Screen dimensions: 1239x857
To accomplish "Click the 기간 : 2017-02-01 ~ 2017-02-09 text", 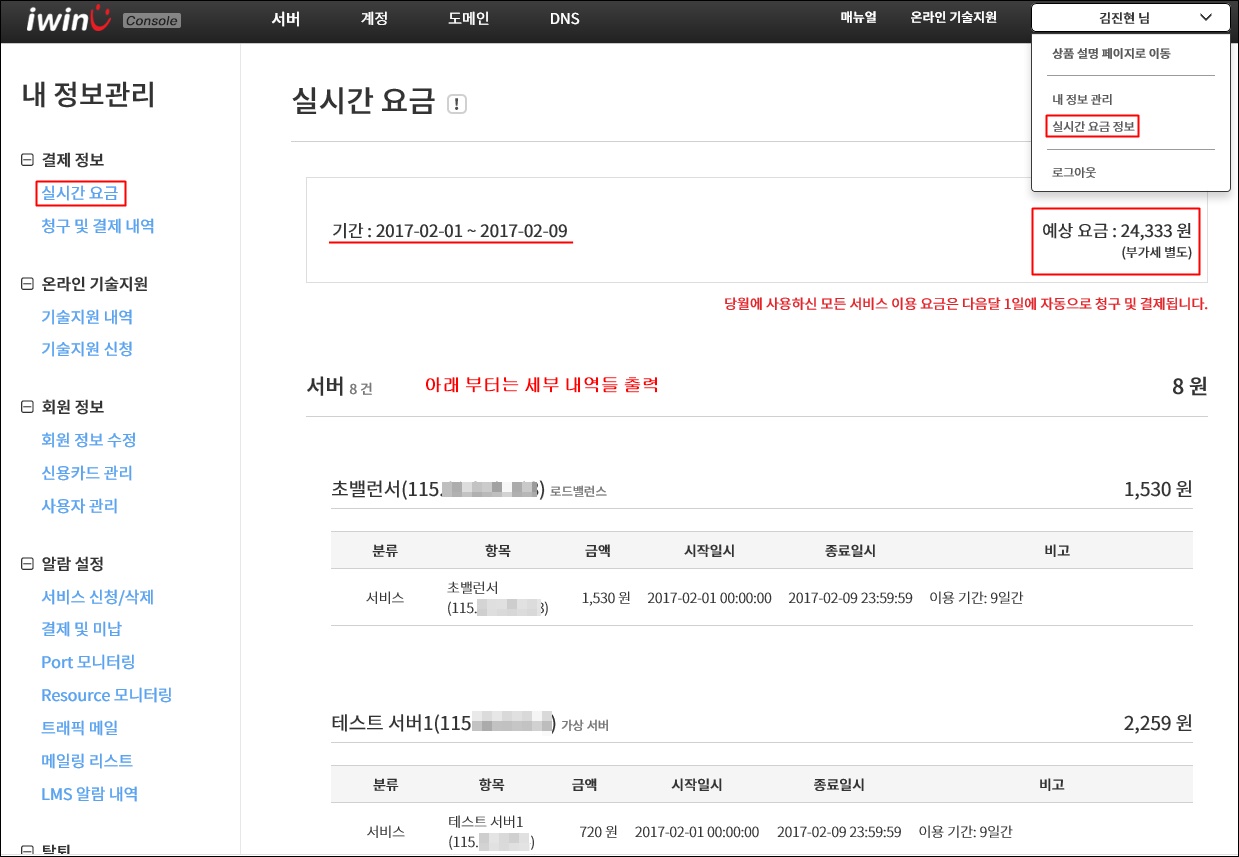I will [450, 232].
